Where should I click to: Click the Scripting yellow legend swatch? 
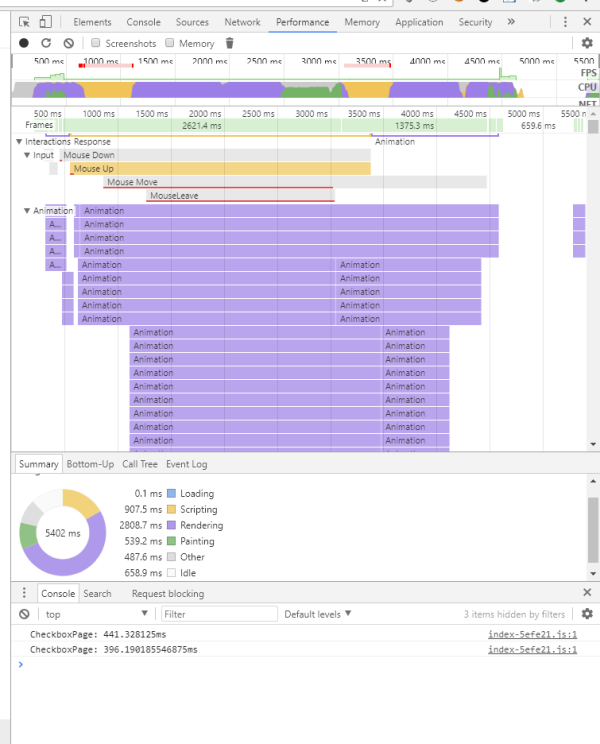coord(171,509)
